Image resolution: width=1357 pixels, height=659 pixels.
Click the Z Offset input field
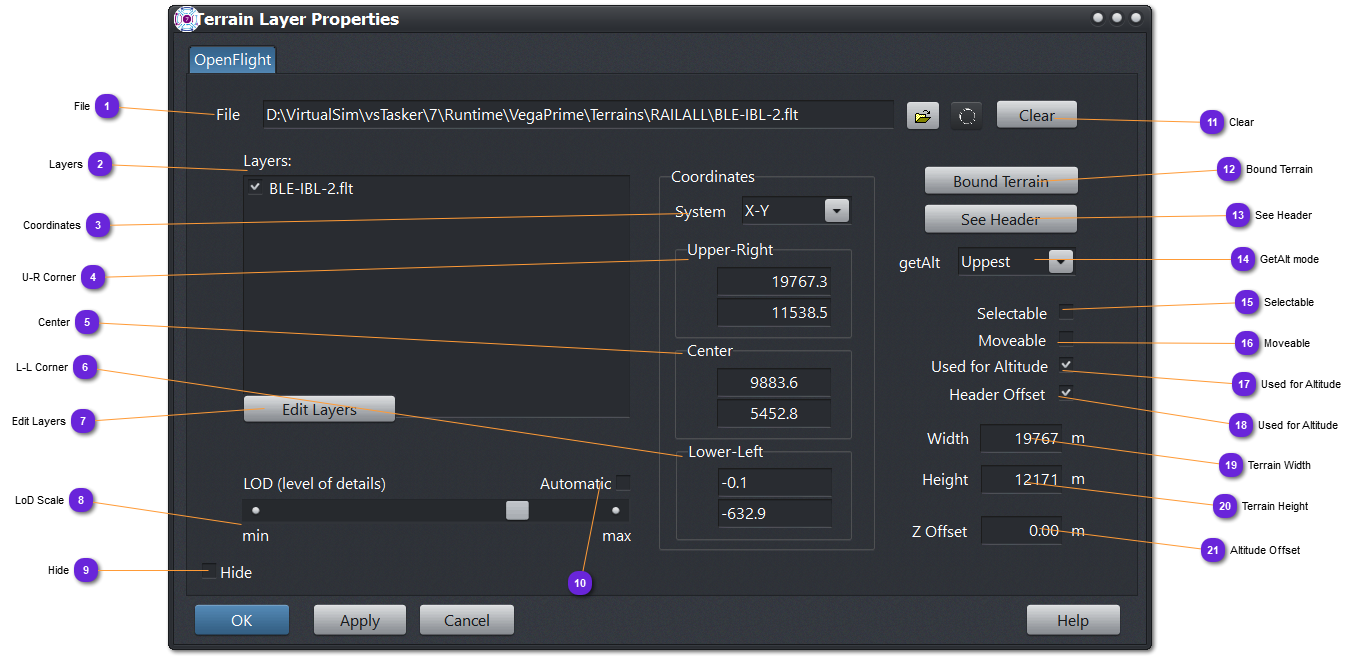1021,531
